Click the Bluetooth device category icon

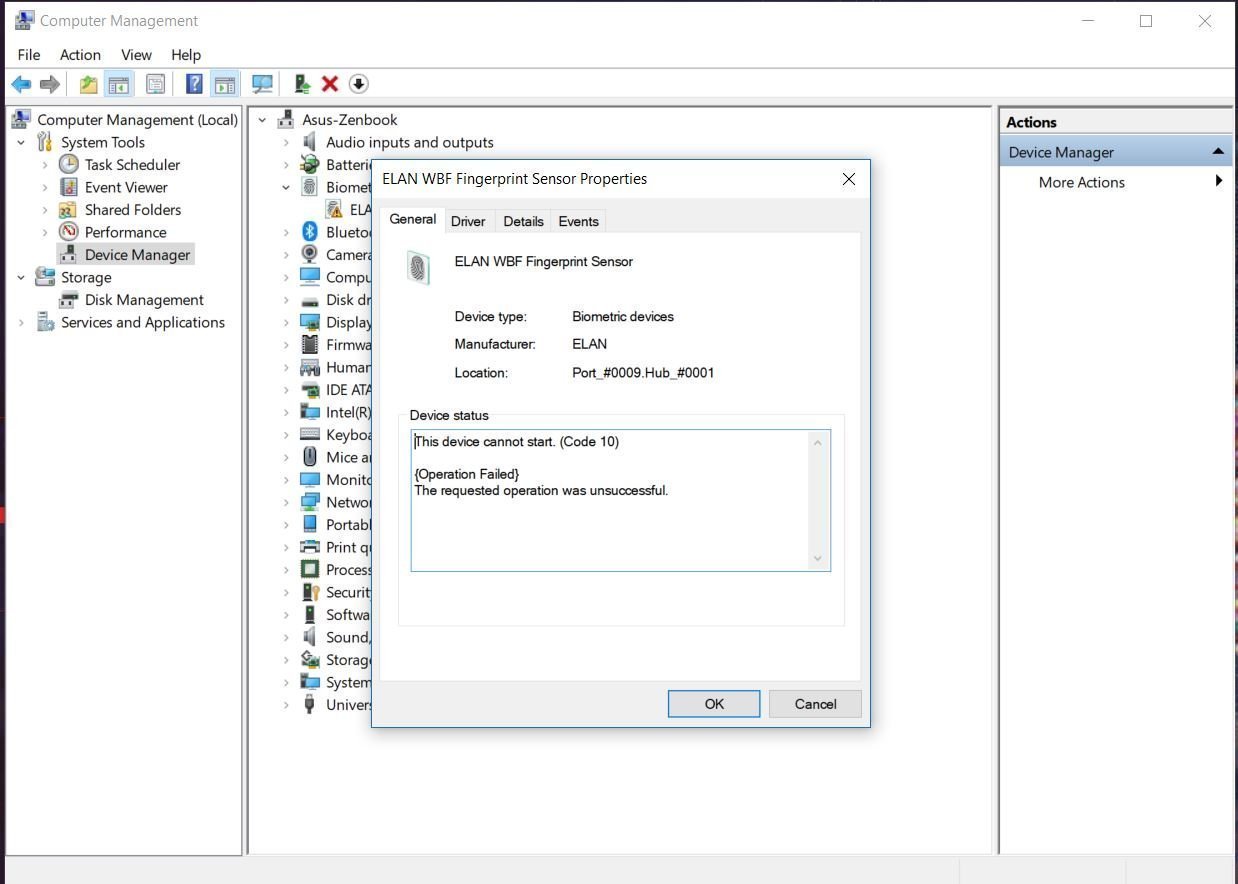point(310,232)
